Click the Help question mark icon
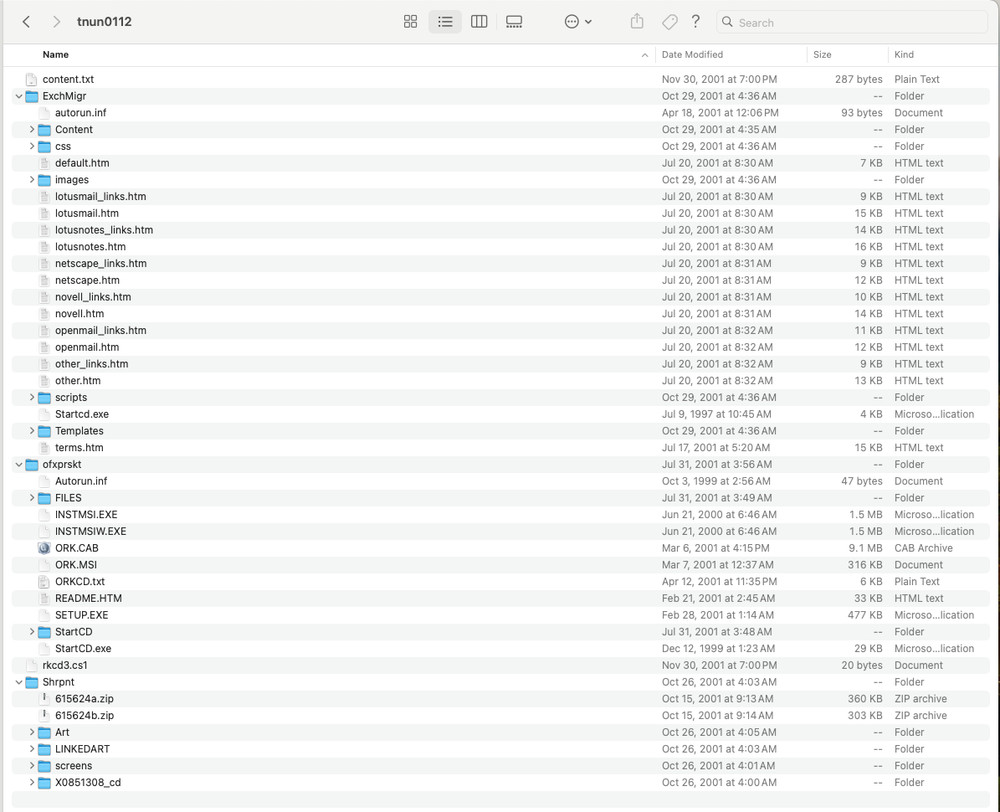This screenshot has width=1000, height=812. coord(696,22)
